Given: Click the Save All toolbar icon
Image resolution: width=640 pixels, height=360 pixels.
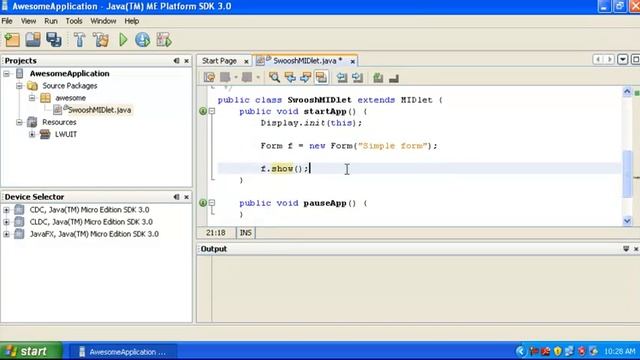Looking at the screenshot, I should [53, 40].
